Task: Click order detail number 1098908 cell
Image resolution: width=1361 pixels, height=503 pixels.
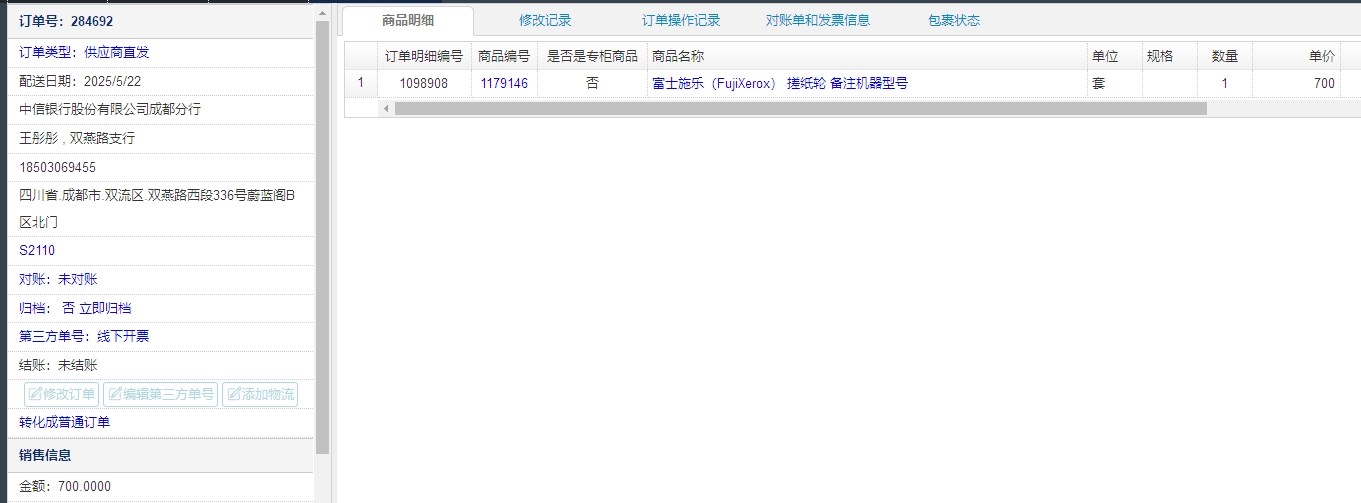Action: coord(424,84)
